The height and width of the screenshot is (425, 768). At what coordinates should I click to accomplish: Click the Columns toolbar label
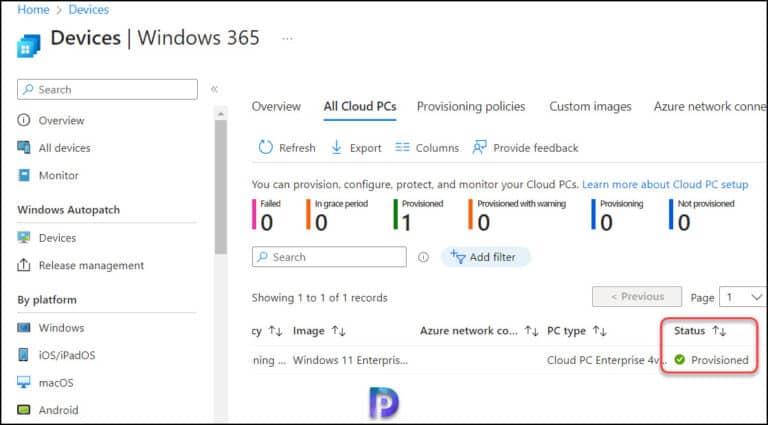coord(437,148)
